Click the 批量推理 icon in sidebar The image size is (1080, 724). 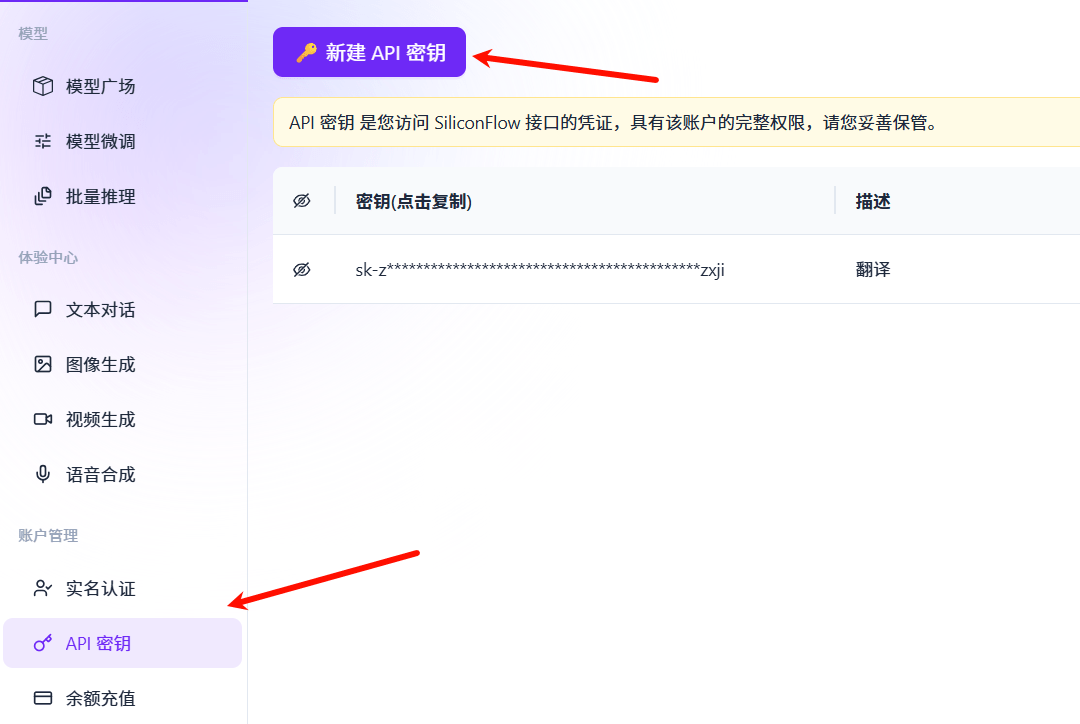(43, 196)
